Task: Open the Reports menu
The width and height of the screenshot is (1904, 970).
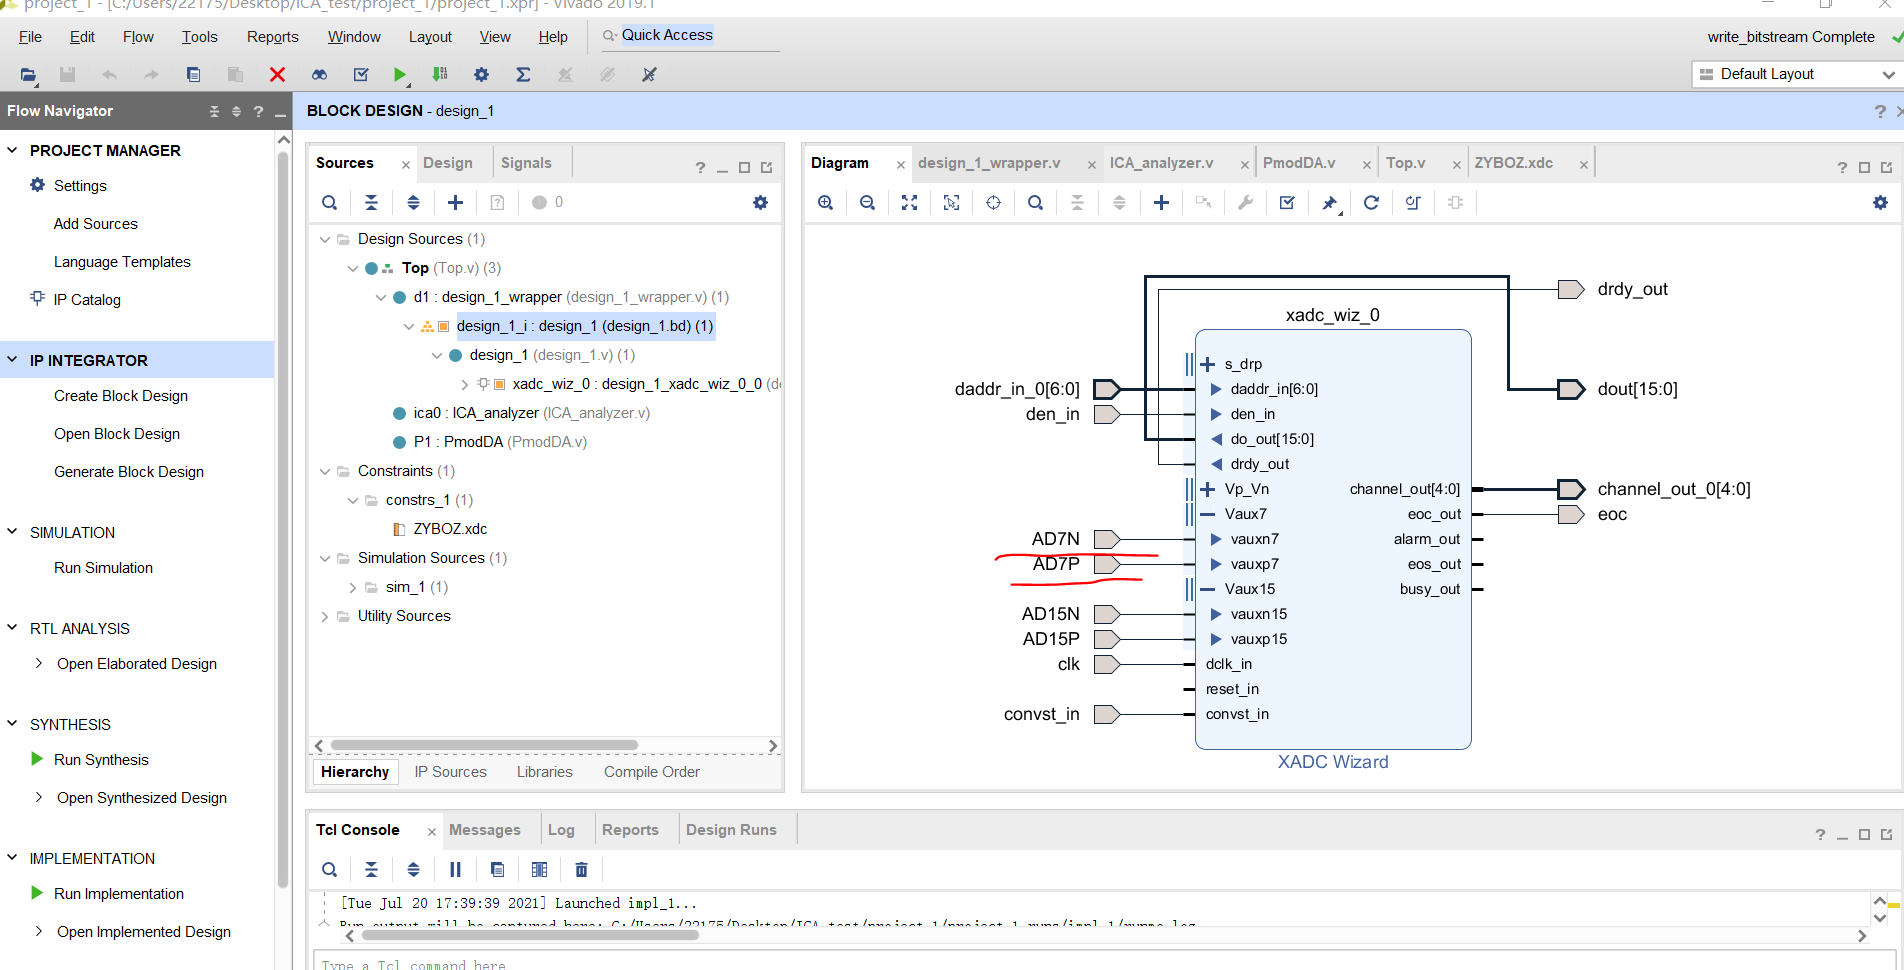Action: [x=272, y=37]
